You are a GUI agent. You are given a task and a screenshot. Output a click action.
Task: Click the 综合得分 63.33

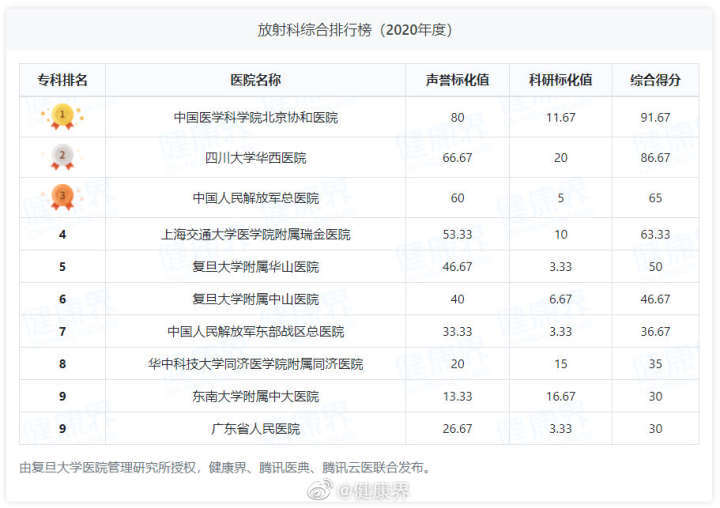(655, 234)
